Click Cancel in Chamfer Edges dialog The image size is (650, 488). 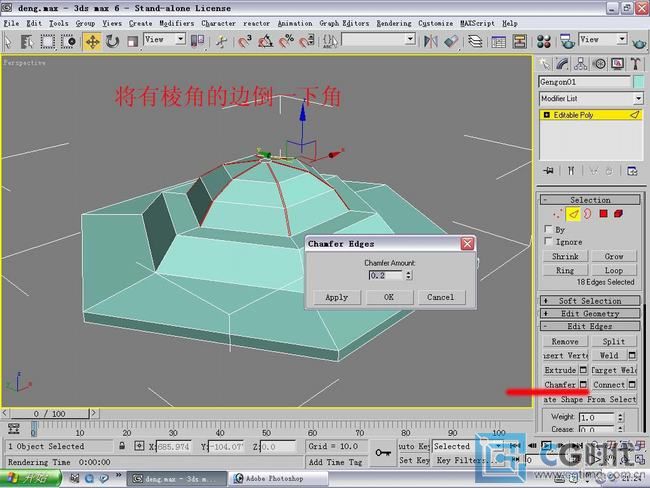[441, 297]
